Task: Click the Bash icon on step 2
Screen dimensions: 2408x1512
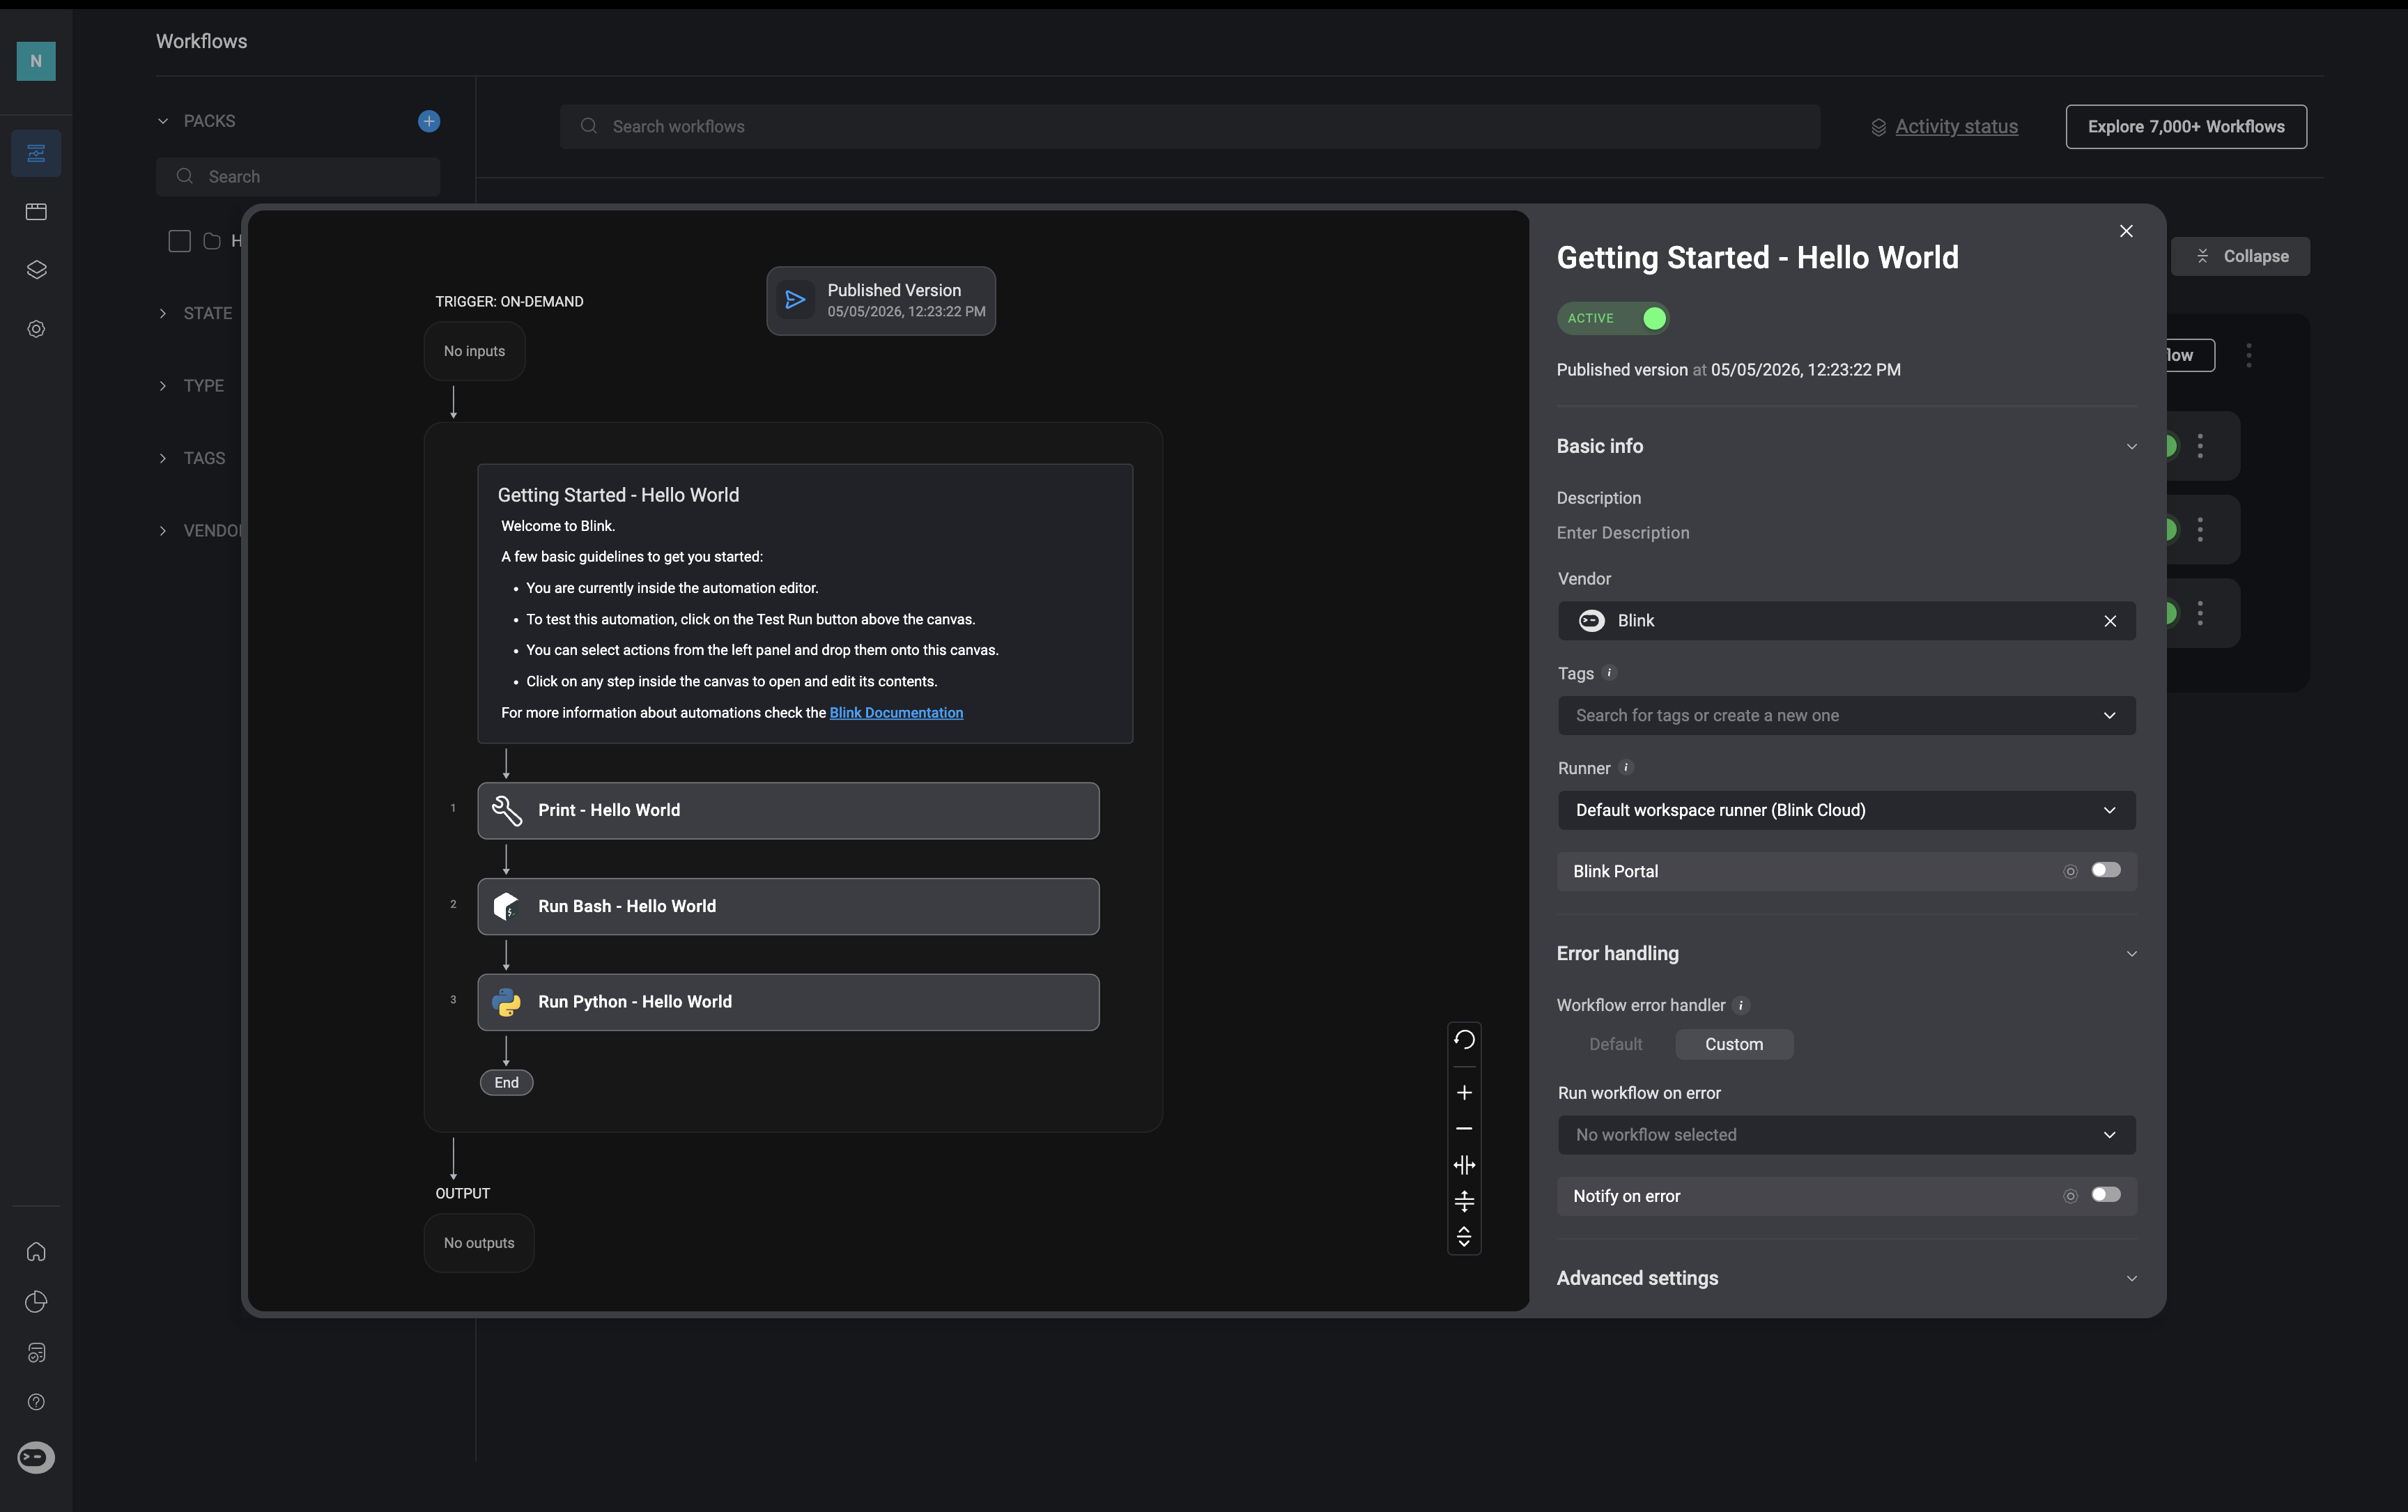Action: pyautogui.click(x=507, y=906)
